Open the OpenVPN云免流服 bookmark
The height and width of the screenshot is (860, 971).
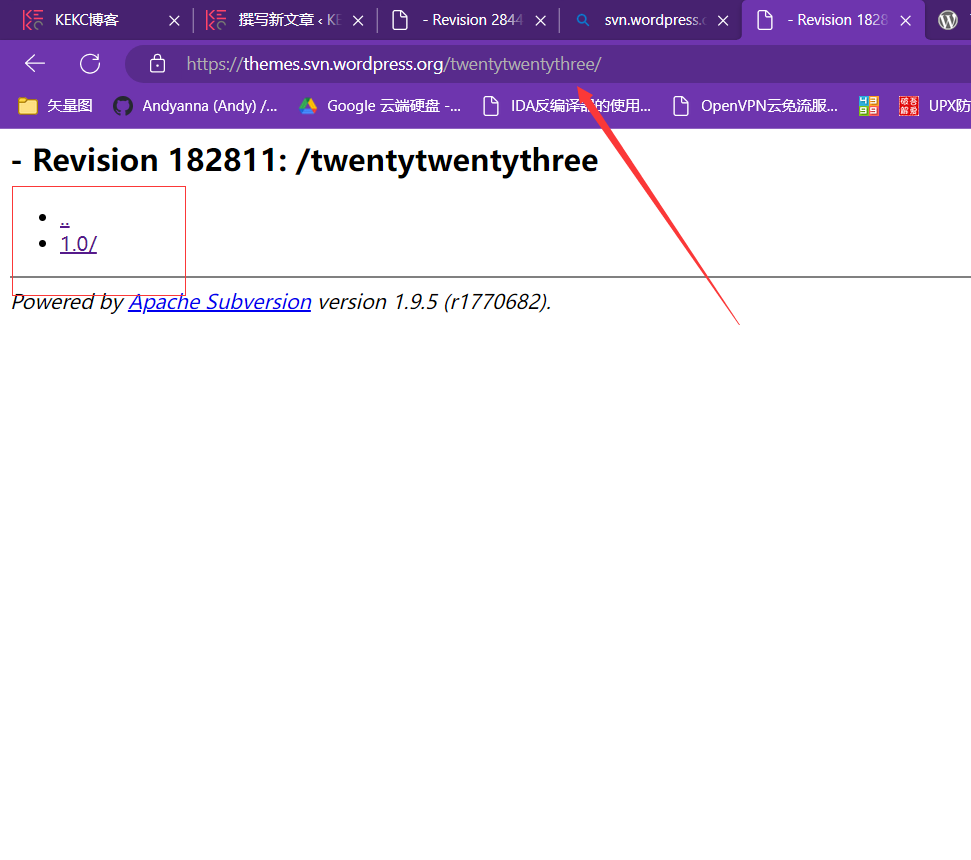(755, 106)
